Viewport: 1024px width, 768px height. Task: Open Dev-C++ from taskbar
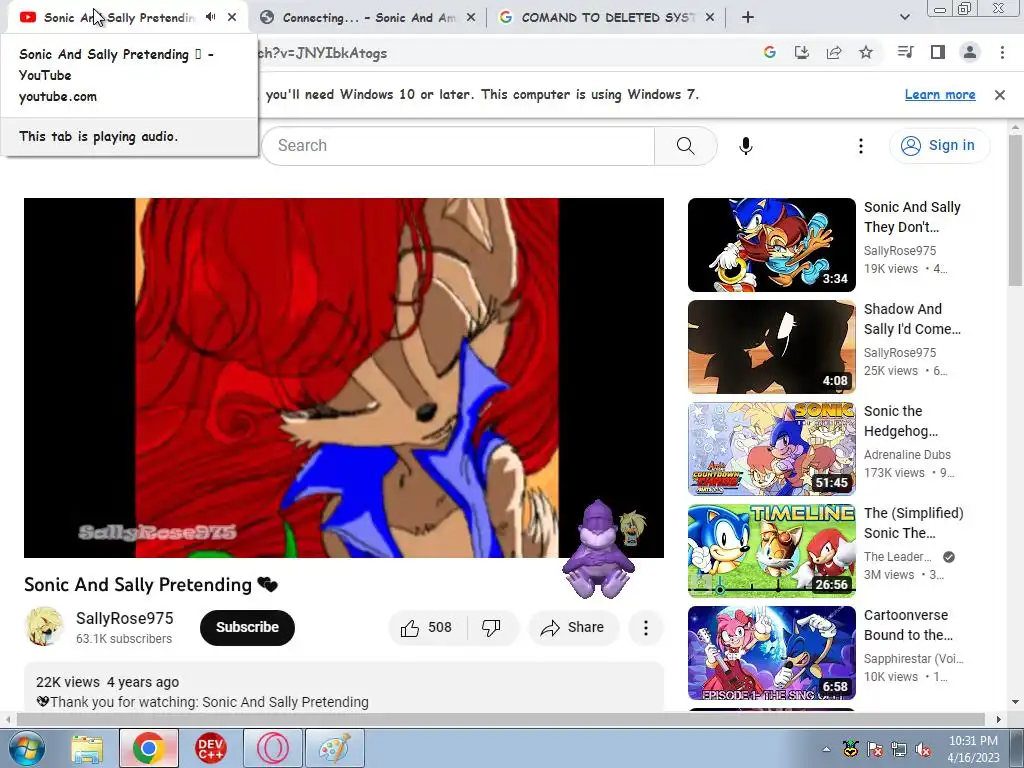(210, 748)
